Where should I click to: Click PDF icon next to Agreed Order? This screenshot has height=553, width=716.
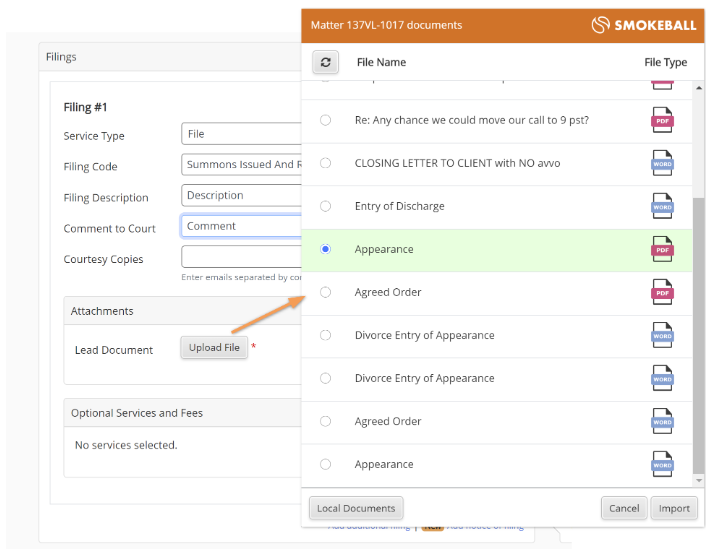pos(662,292)
